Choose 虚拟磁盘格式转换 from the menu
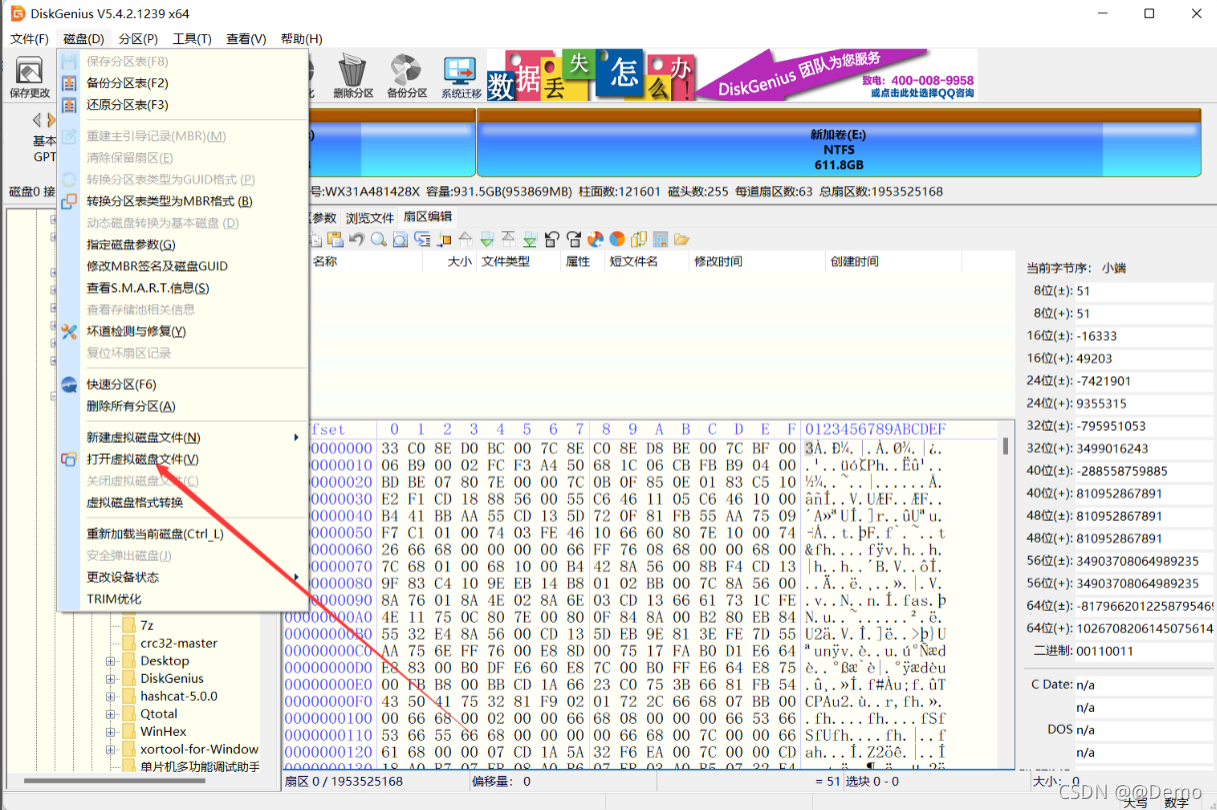 click(135, 503)
